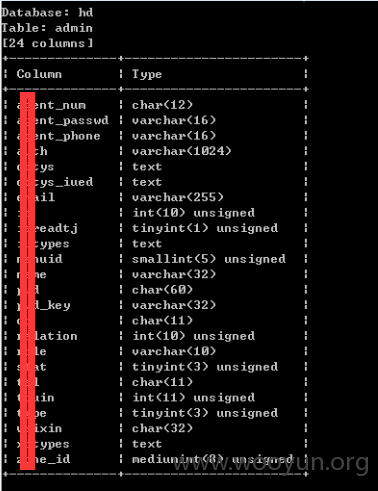Image resolution: width=378 pixels, height=491 pixels.
Task: Click the 'char(60)' type value
Action: click(x=162, y=290)
